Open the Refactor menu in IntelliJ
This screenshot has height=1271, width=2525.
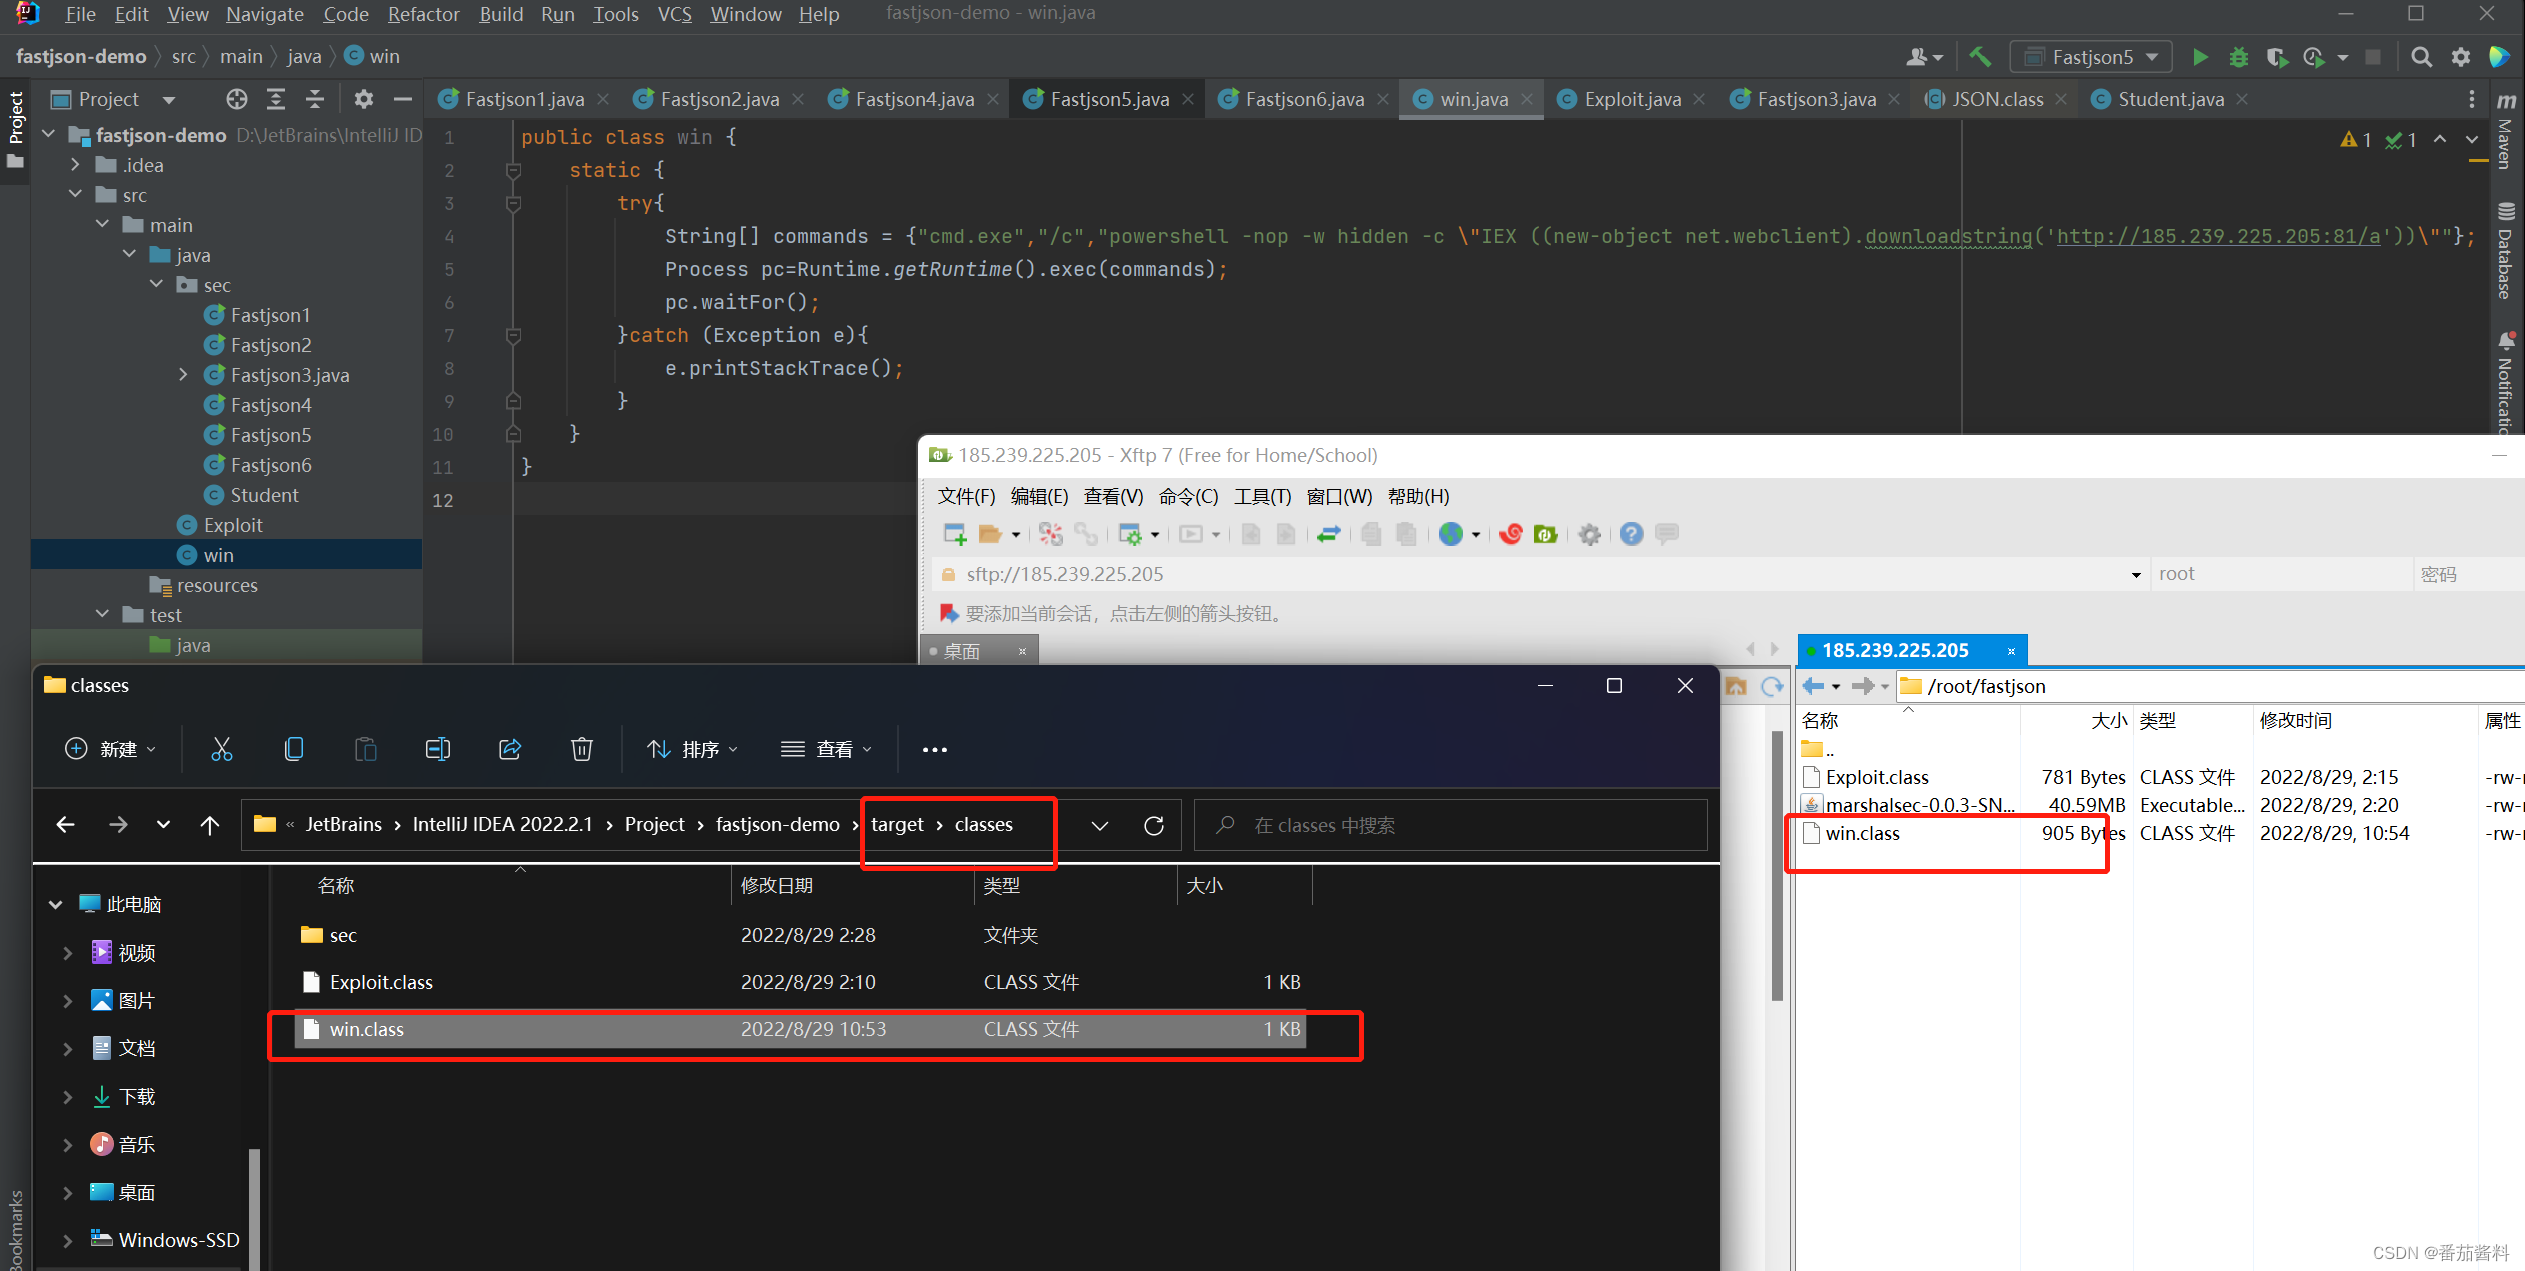pos(423,14)
